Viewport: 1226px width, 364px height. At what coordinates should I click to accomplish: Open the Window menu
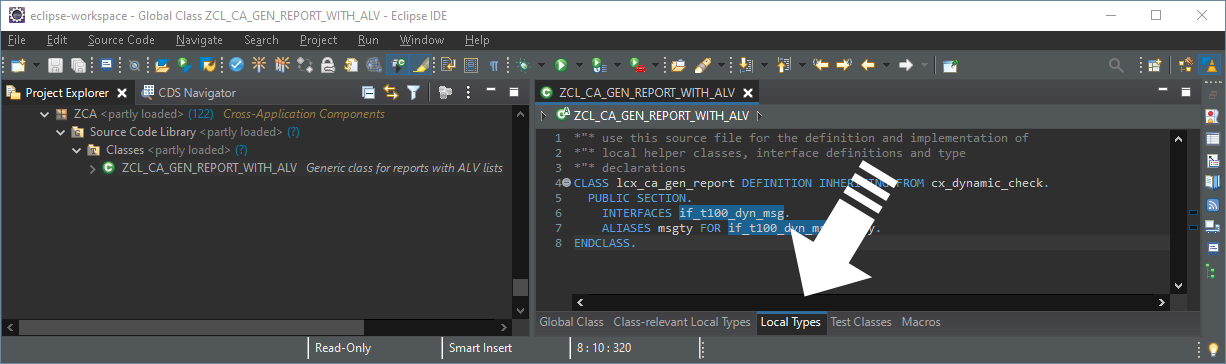click(421, 40)
